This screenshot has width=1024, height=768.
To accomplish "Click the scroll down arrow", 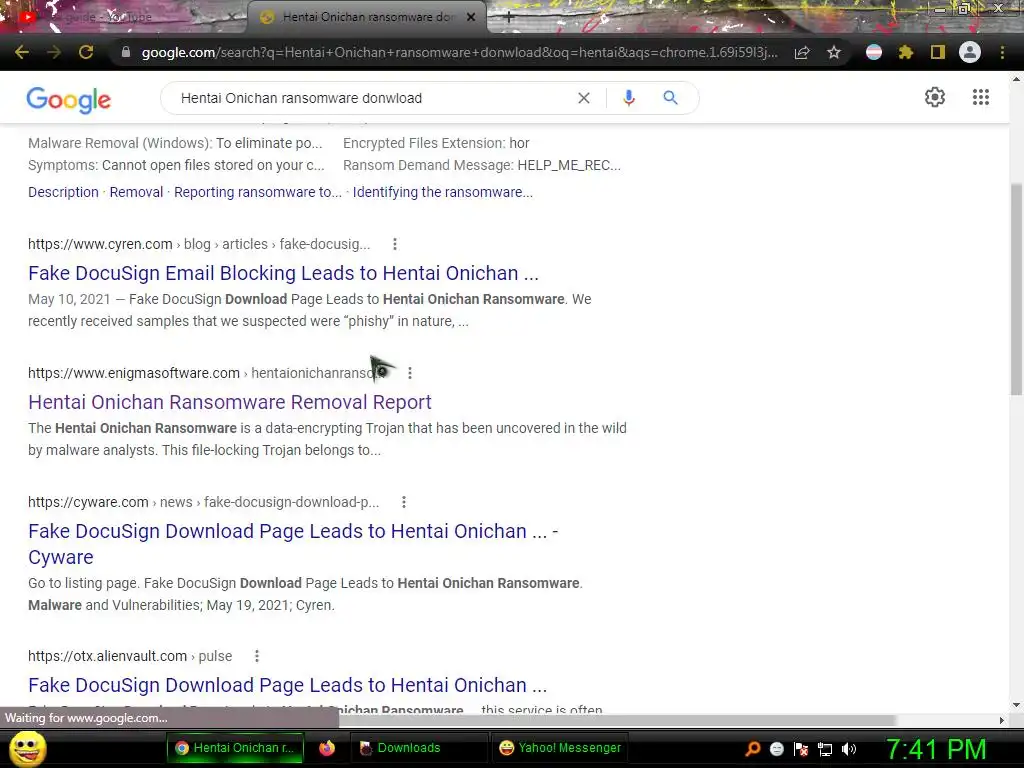I will pyautogui.click(x=1016, y=705).
